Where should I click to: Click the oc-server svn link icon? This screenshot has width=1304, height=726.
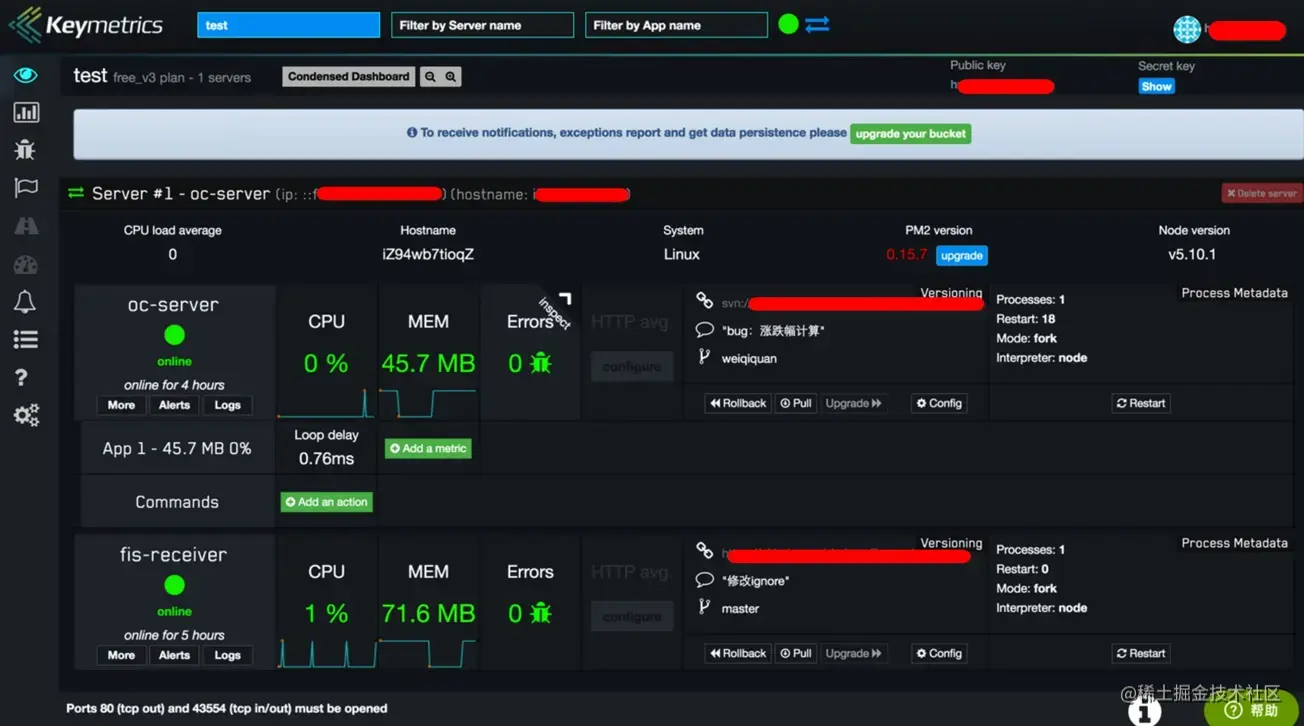pos(705,300)
